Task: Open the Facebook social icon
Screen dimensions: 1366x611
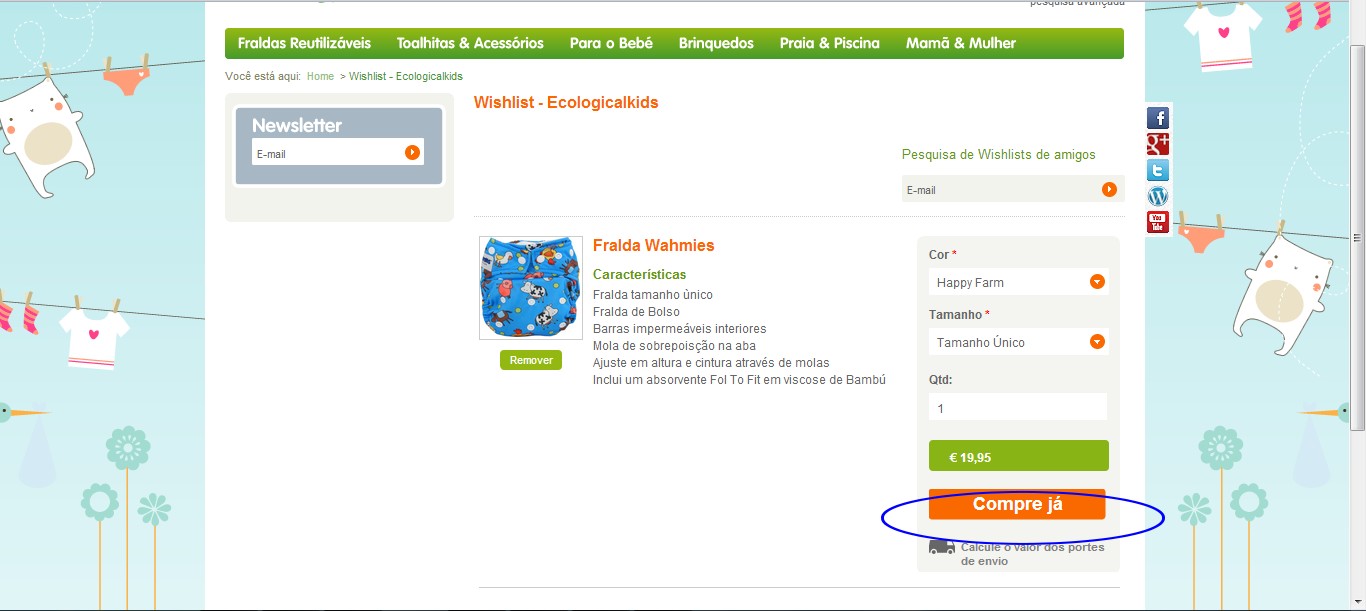Action: pos(1157,118)
